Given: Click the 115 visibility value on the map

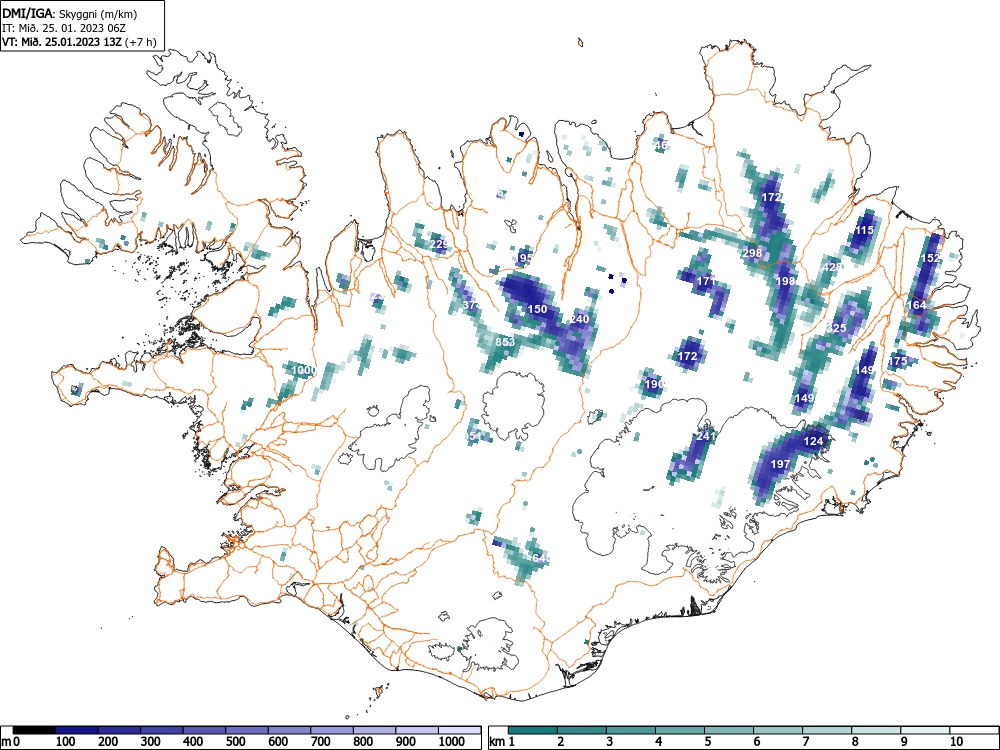Looking at the screenshot, I should pos(864,230).
